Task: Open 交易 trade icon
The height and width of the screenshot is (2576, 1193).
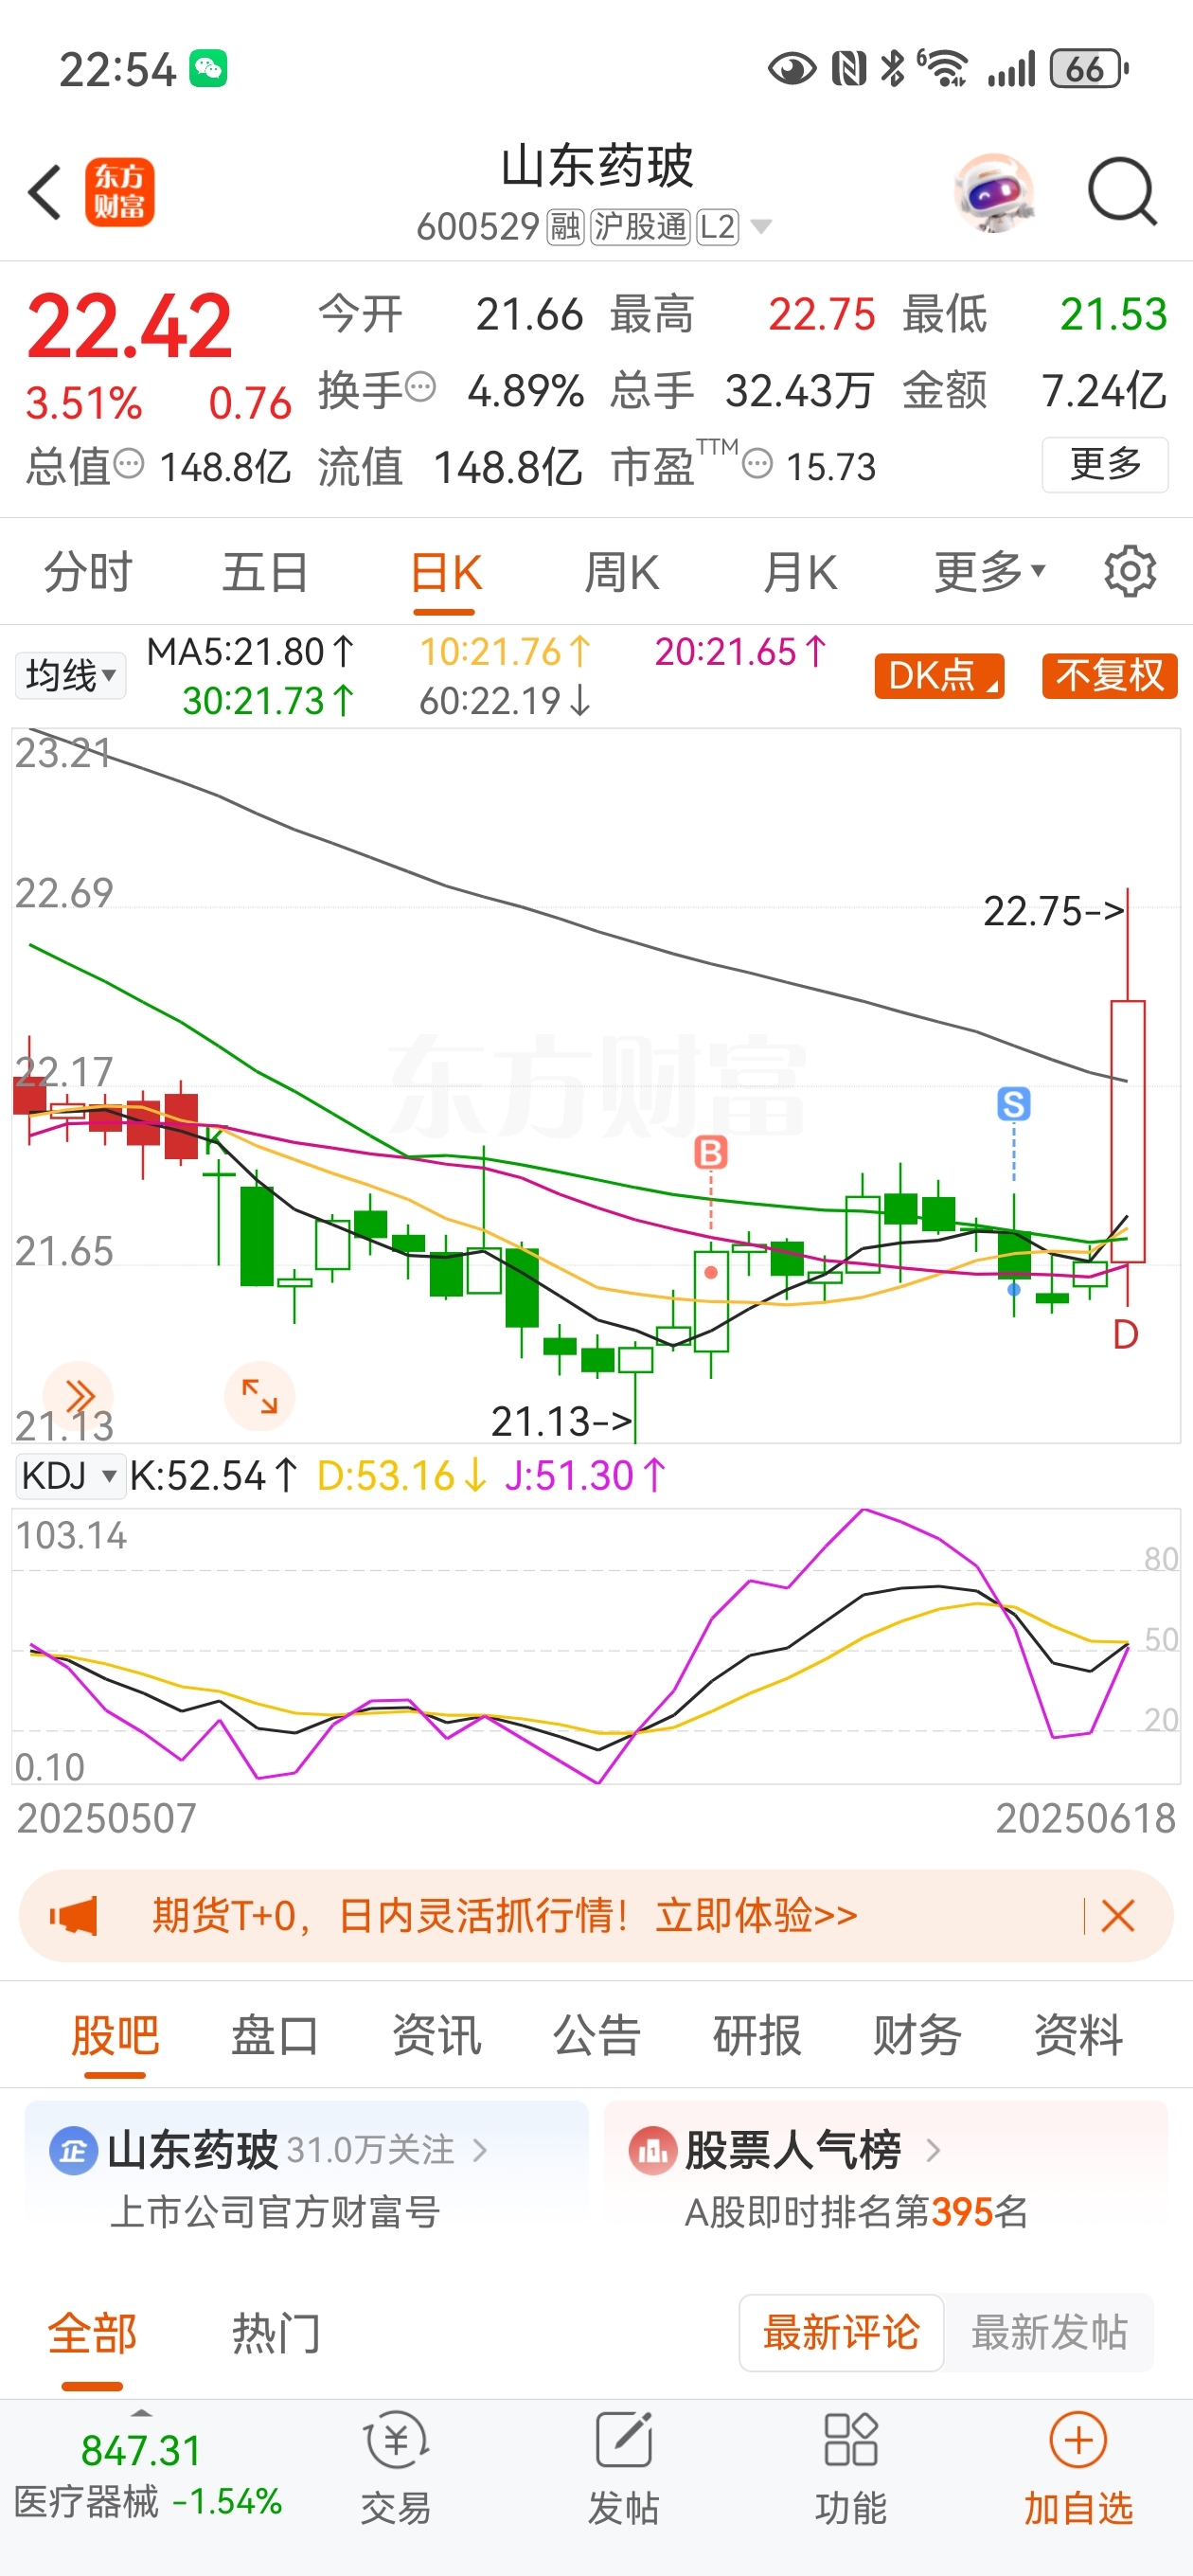Action: (x=396, y=2469)
